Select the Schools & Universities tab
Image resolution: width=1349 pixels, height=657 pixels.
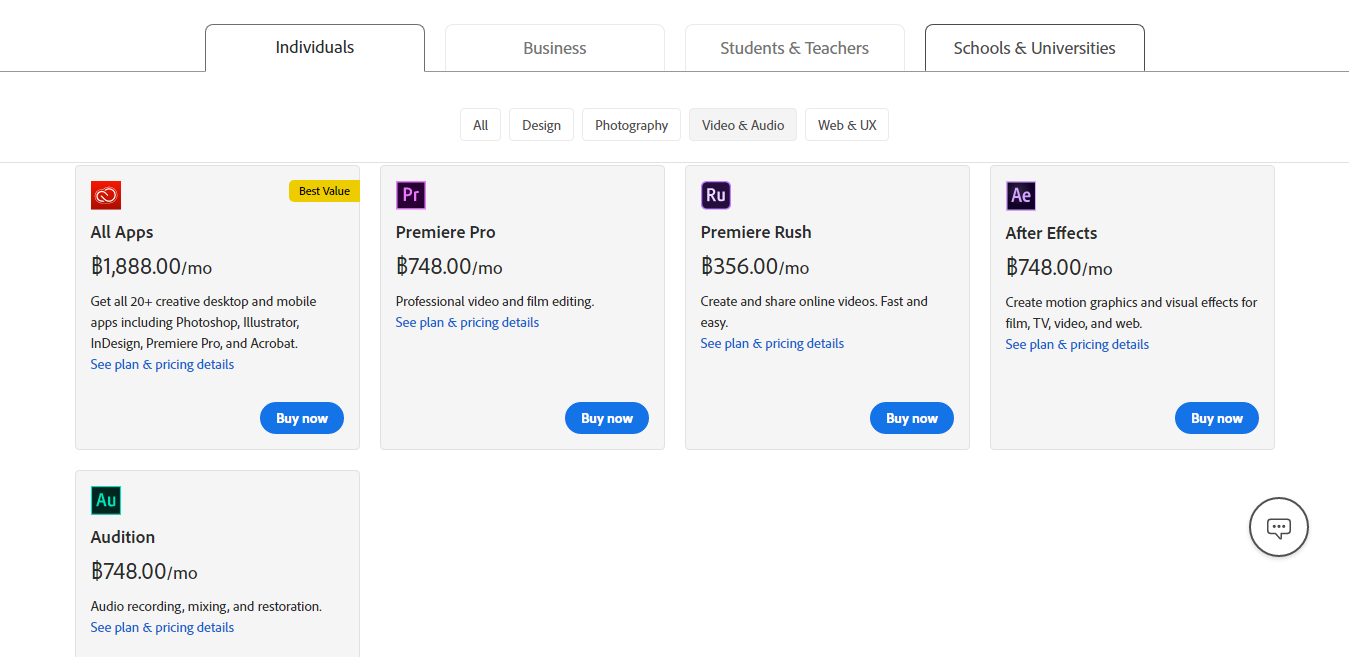tap(1035, 48)
